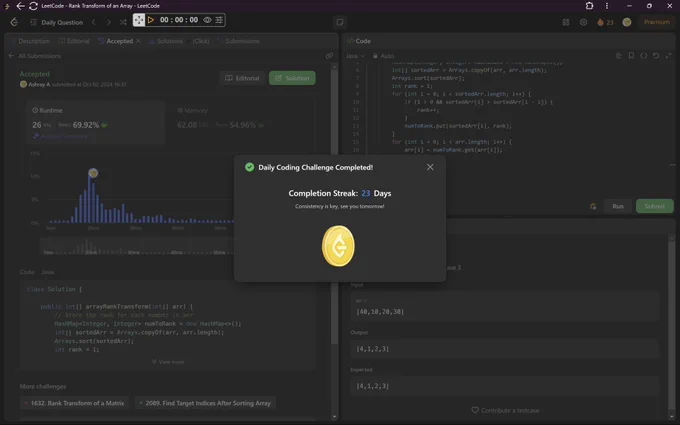Click the Auto lock indicator

click(383, 56)
